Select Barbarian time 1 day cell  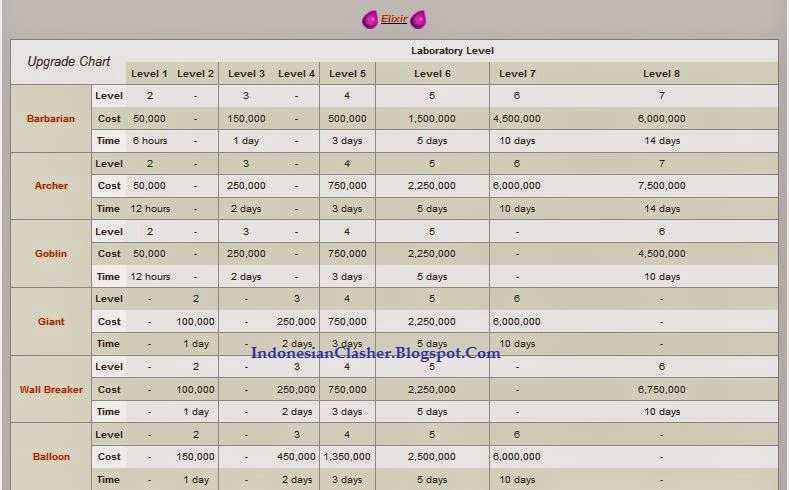[x=246, y=141]
